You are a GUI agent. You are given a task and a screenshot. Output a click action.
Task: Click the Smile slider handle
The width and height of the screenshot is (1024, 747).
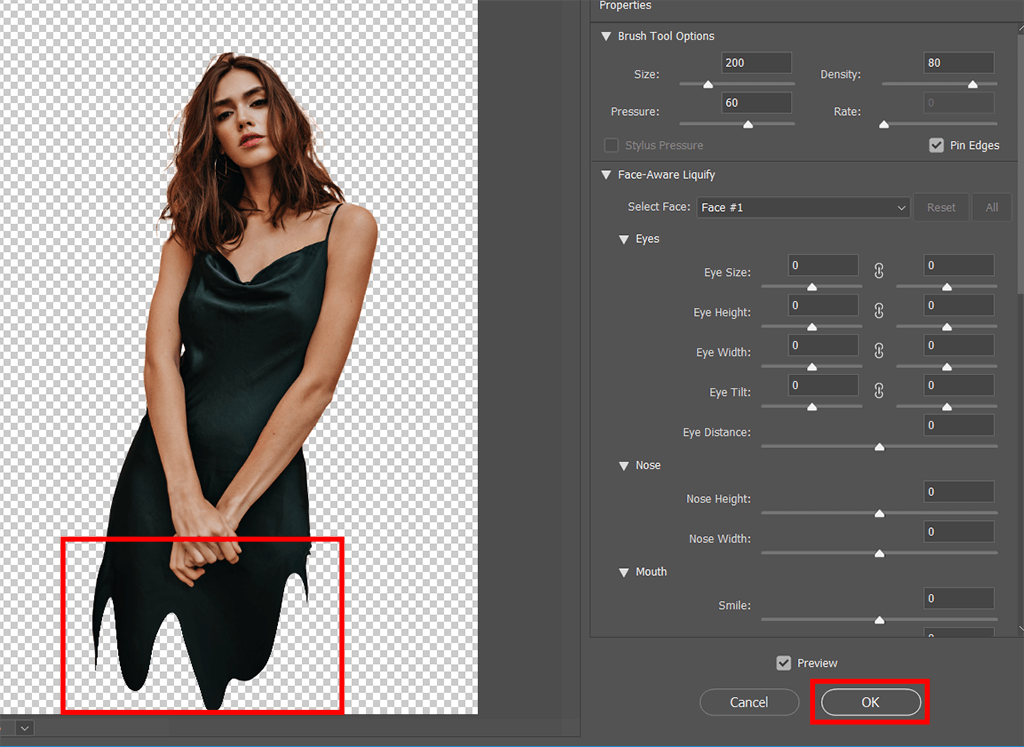(879, 620)
